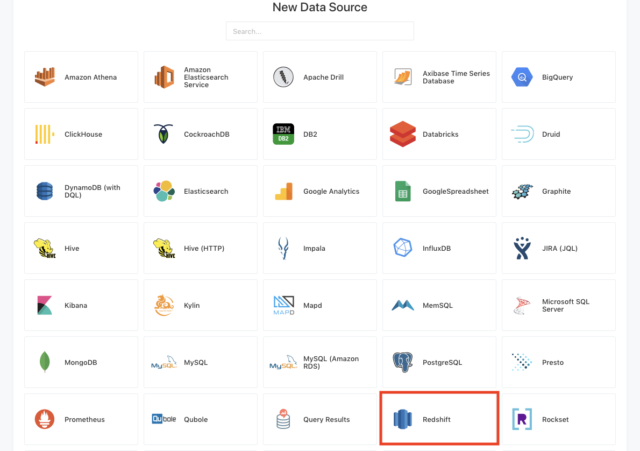
Task: Choose the BigQuery hexagon icon
Action: 522,77
